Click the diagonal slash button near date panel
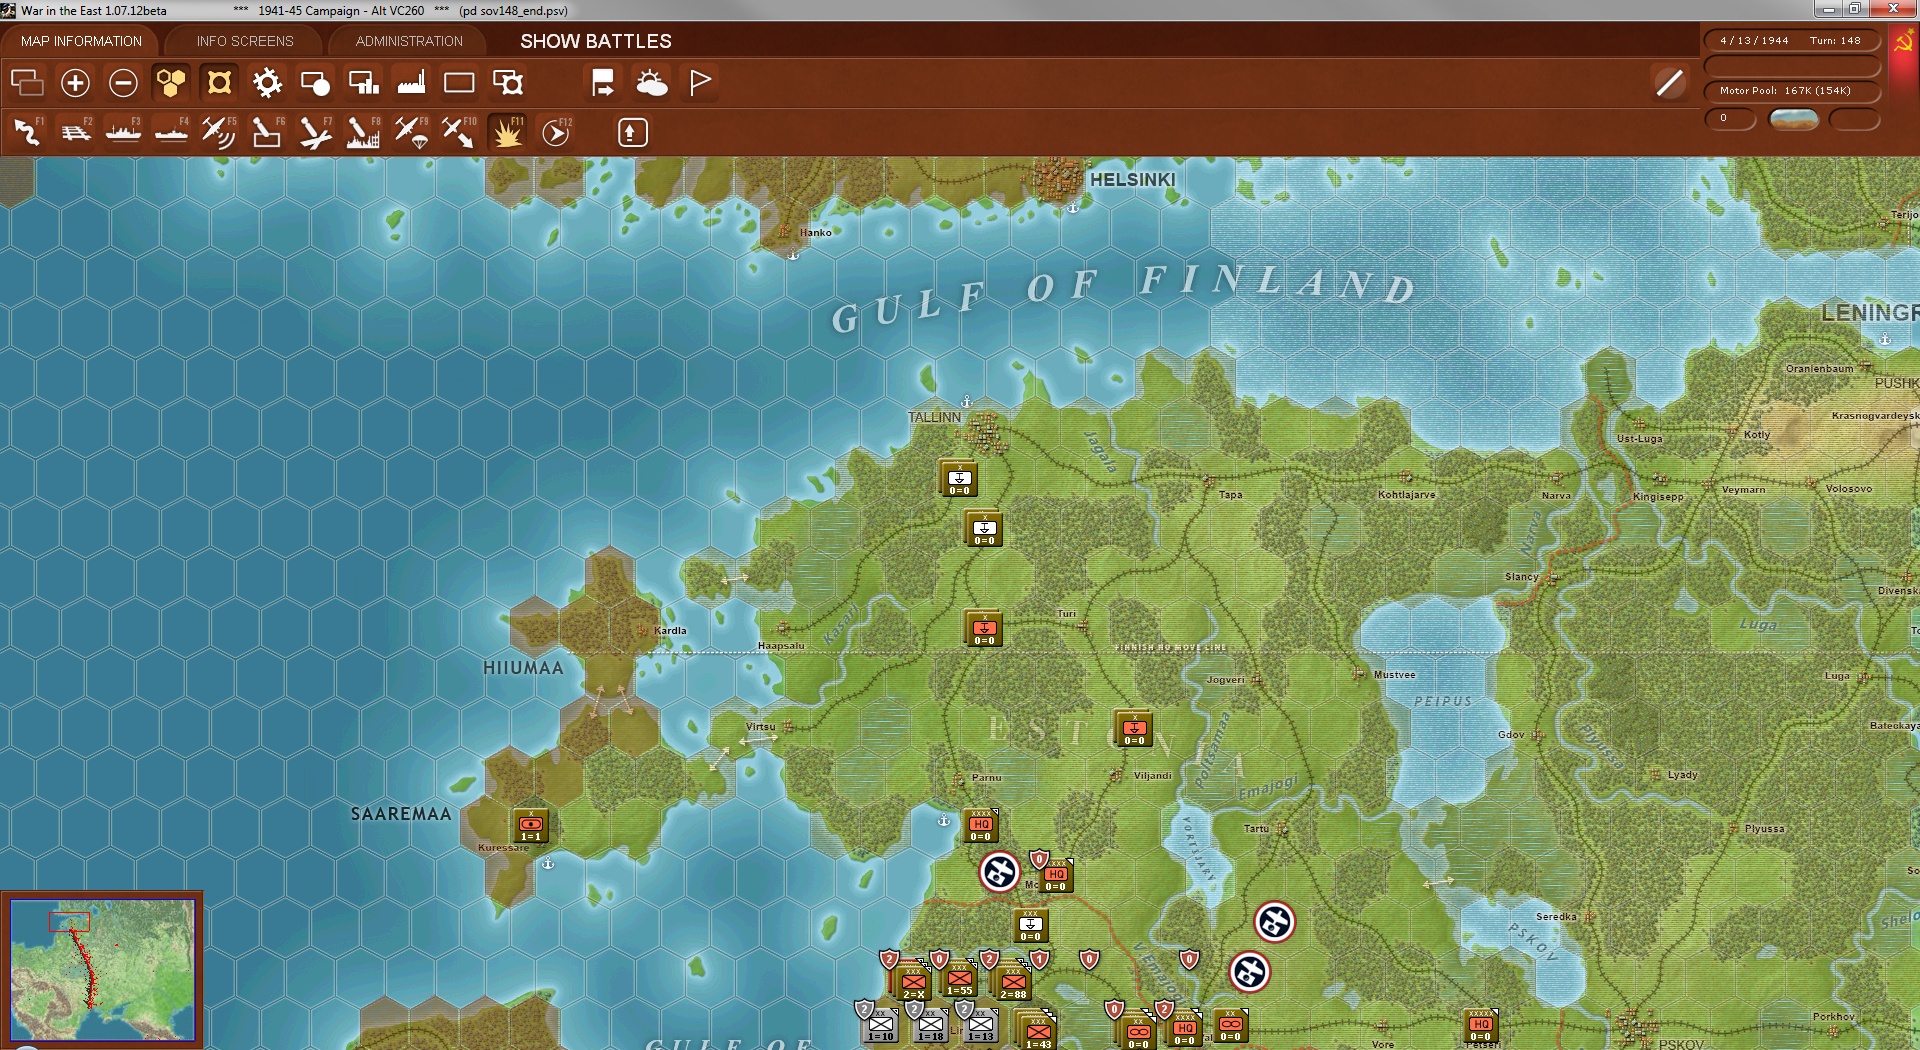The image size is (1920, 1050). tap(1669, 82)
